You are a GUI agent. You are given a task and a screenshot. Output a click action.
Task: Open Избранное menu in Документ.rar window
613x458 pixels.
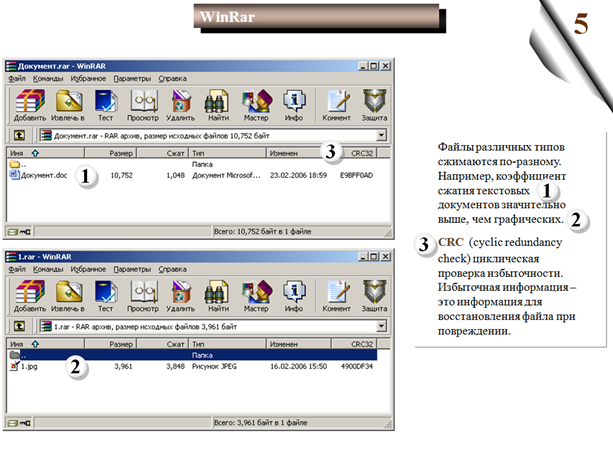coord(88,79)
